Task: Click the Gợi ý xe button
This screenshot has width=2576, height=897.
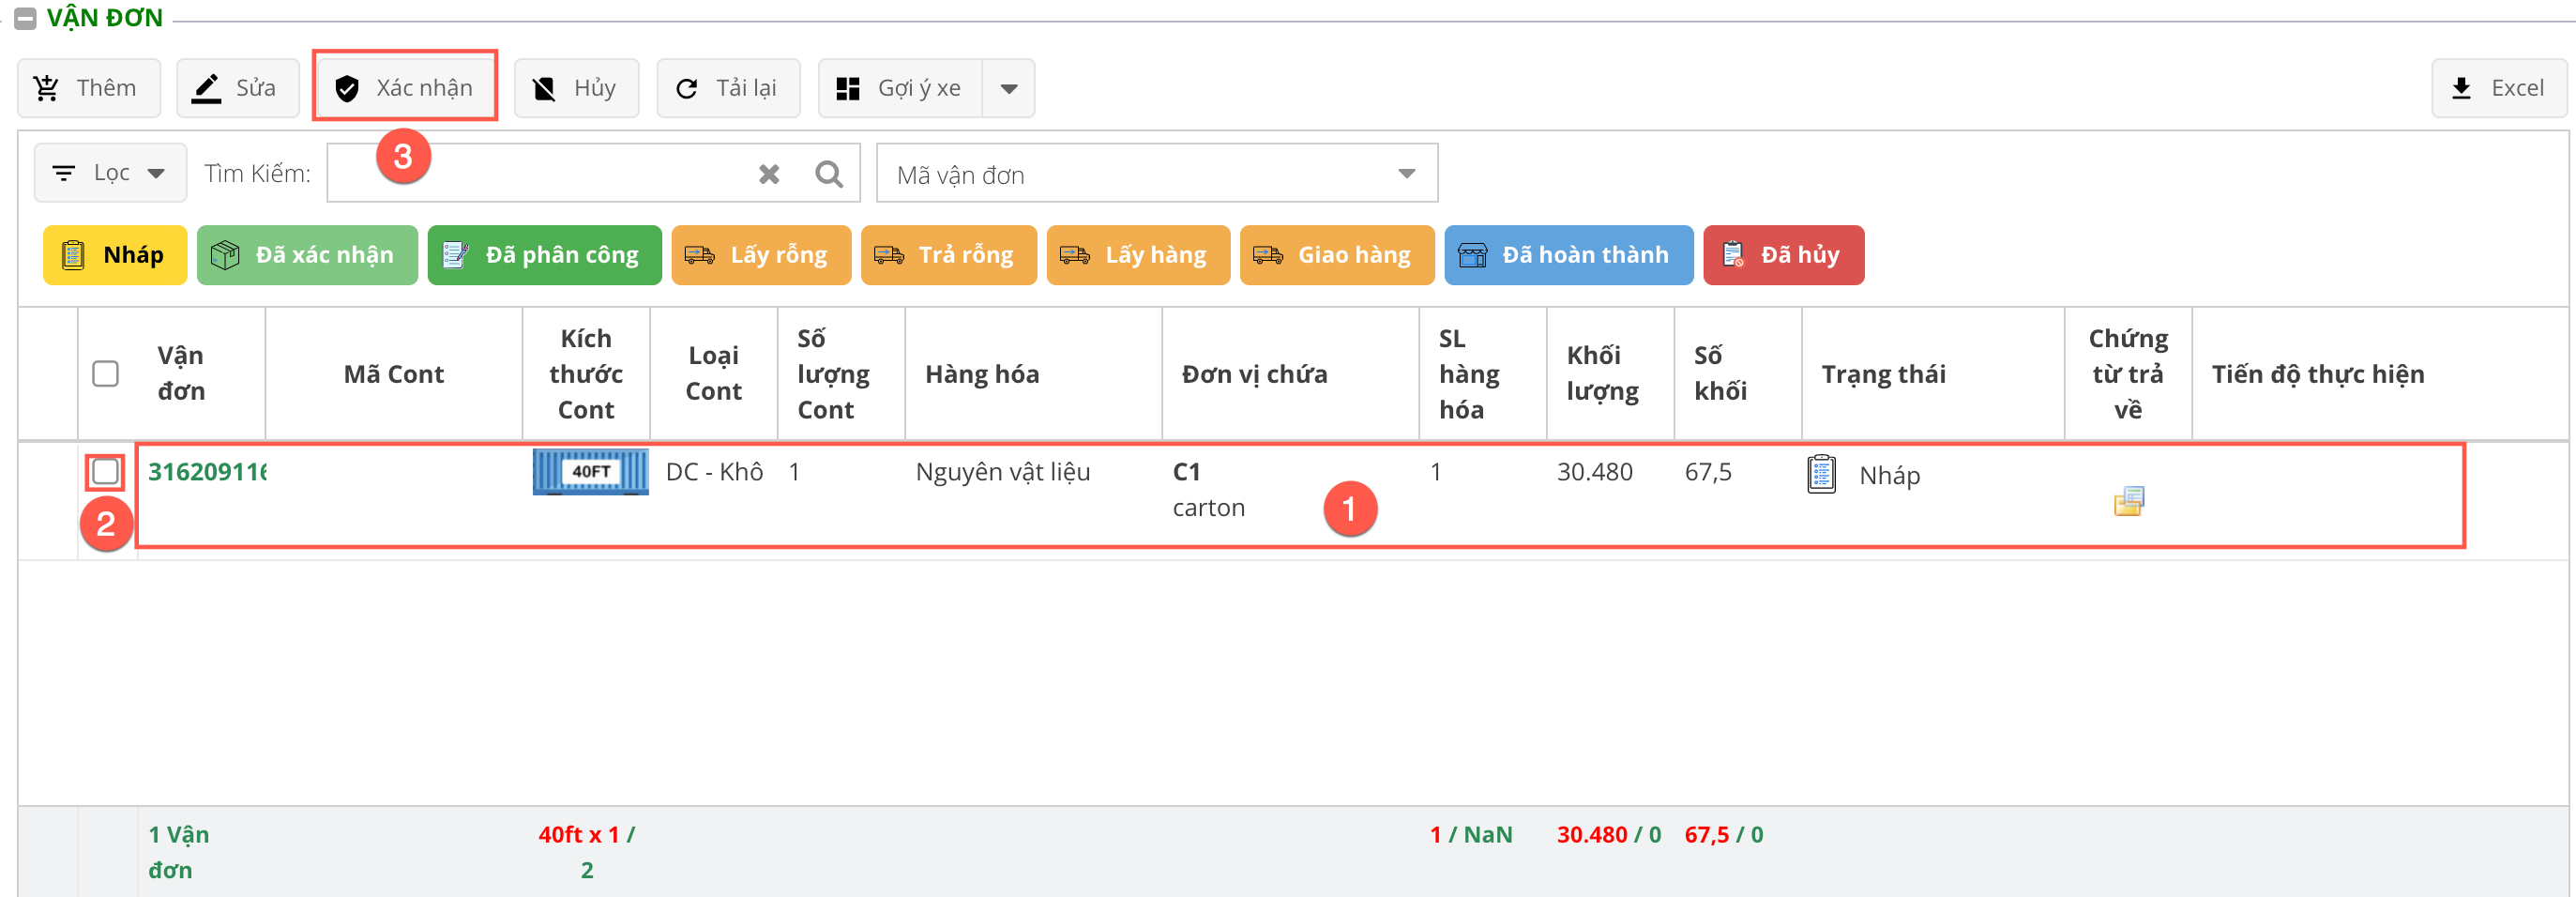Action: click(x=900, y=88)
